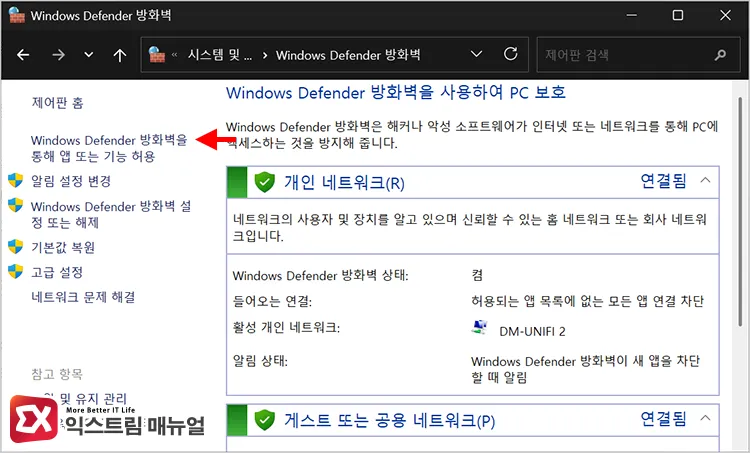Click '활성 개인 네트워크:' label
This screenshot has width=750, height=453.
(x=286, y=328)
